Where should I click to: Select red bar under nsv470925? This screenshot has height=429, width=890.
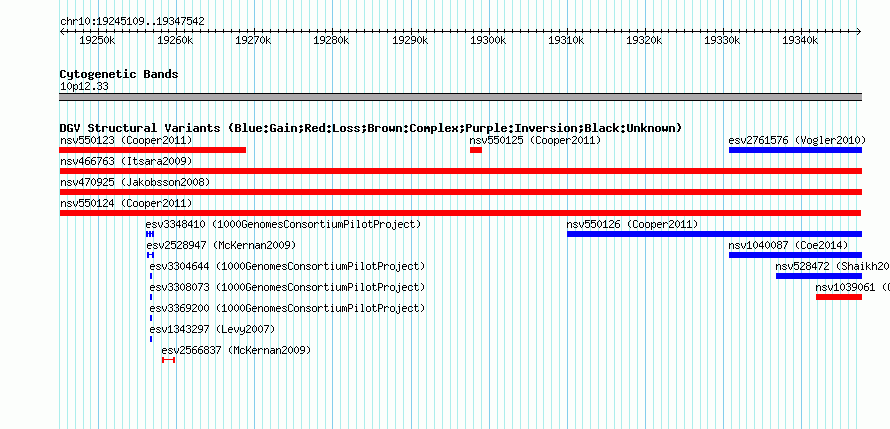tap(461, 192)
